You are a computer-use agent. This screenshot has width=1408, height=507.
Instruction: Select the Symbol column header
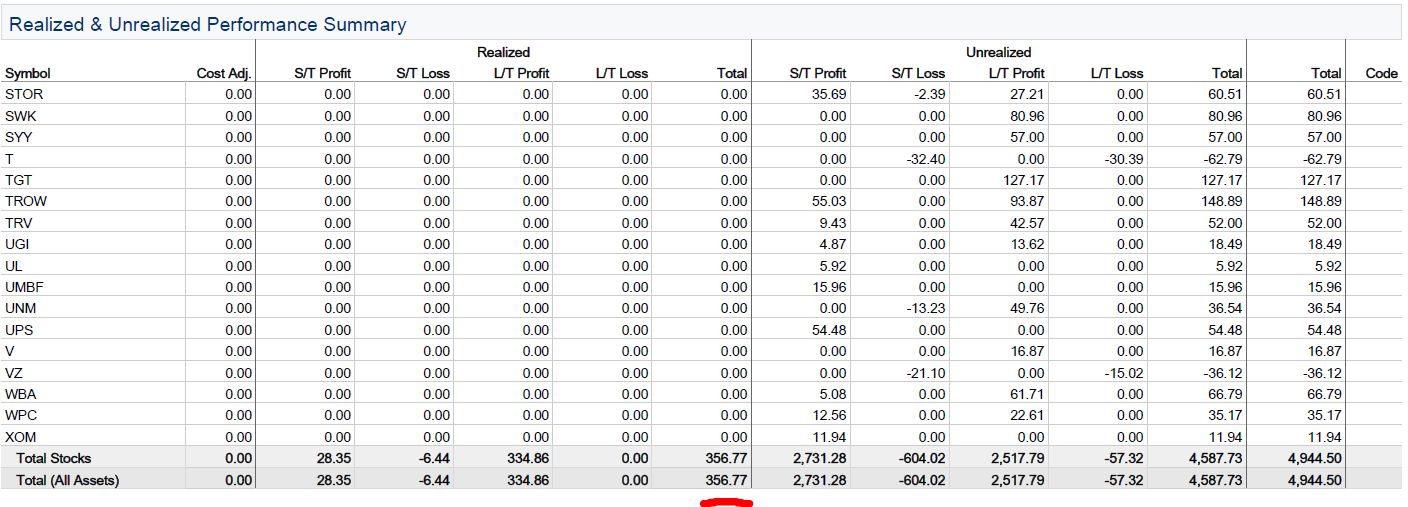(28, 73)
